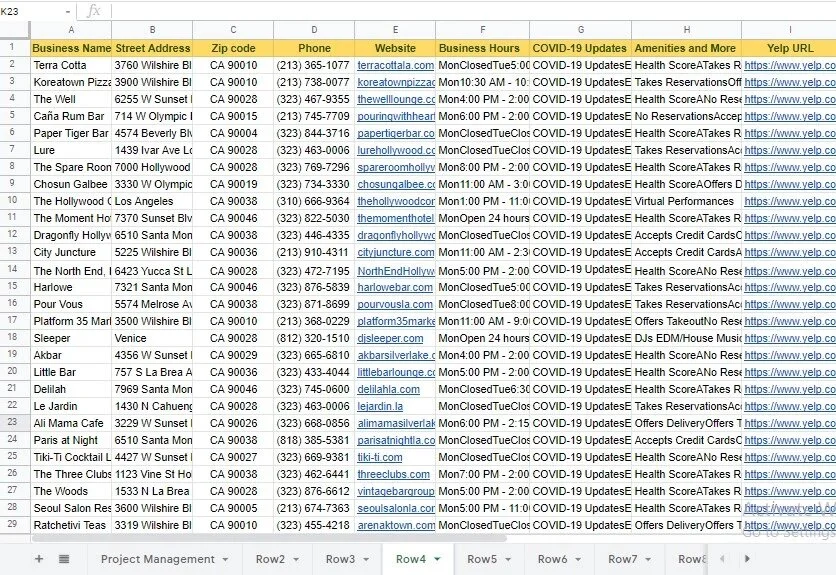Select the Yelp URL header cell
Viewport: 836px width, 575px height.
[789, 48]
